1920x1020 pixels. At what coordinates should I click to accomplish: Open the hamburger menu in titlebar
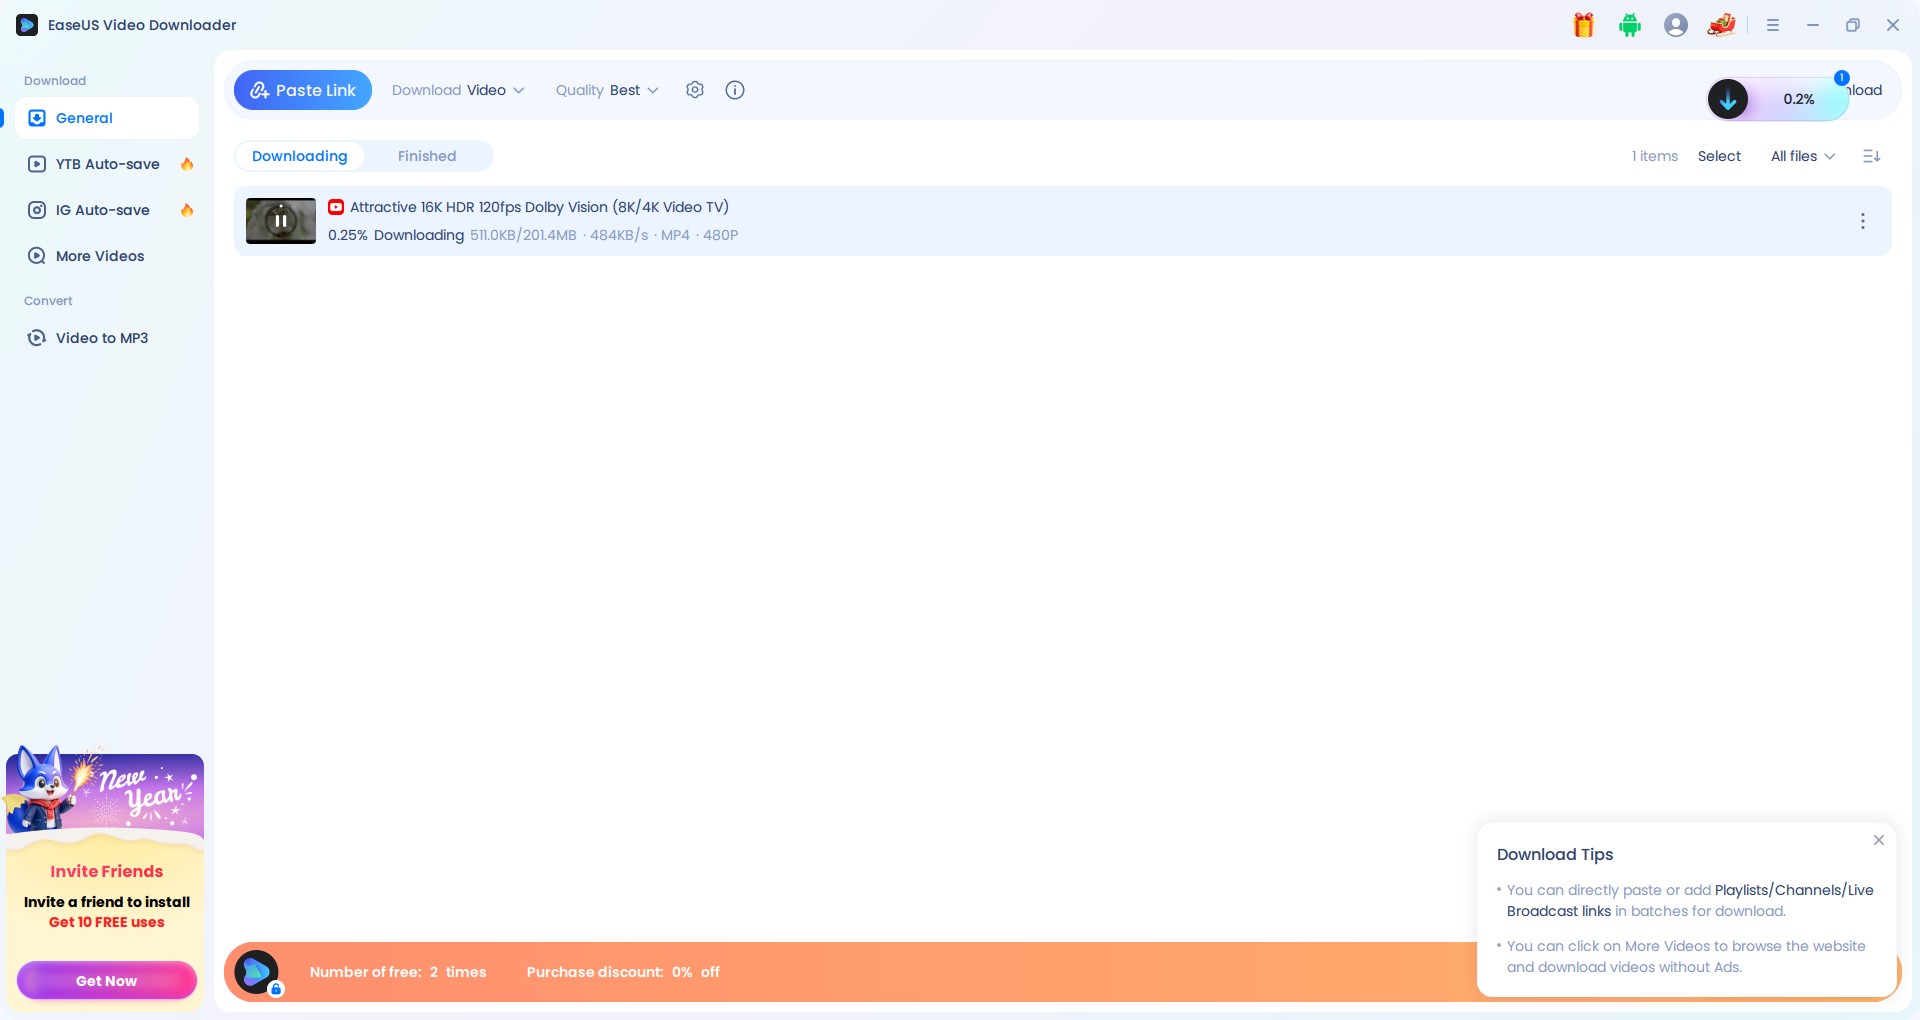pyautogui.click(x=1774, y=25)
